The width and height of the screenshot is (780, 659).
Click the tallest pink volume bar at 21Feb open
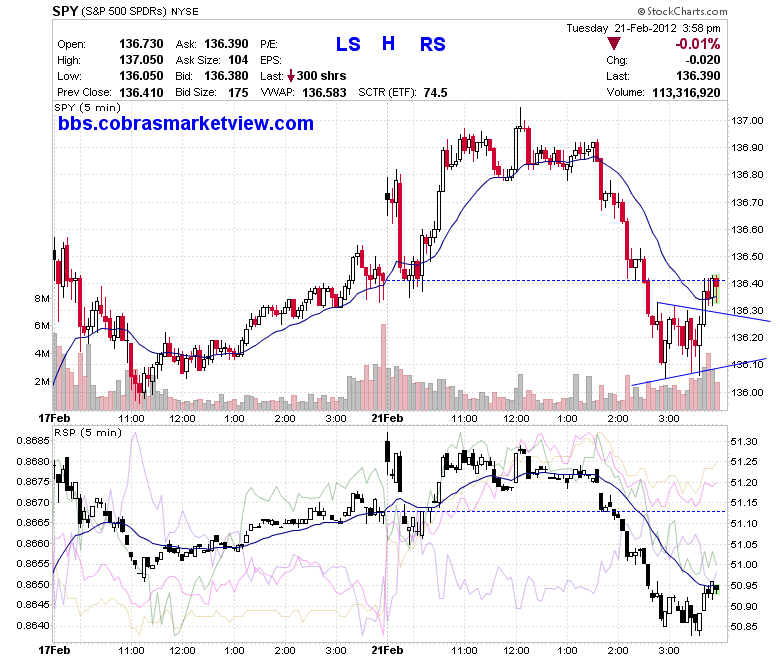(x=383, y=367)
